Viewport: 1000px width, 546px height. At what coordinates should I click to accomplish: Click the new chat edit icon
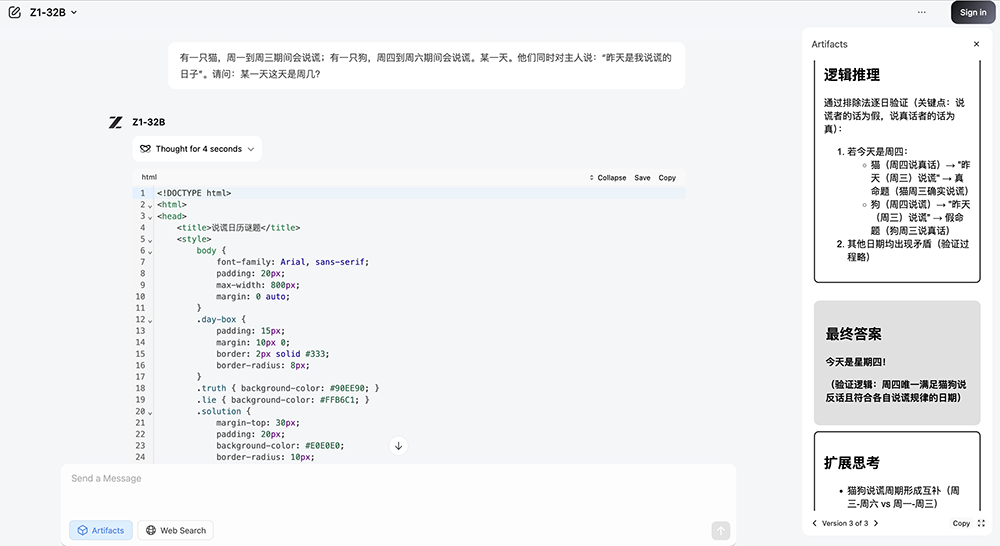click(x=14, y=12)
